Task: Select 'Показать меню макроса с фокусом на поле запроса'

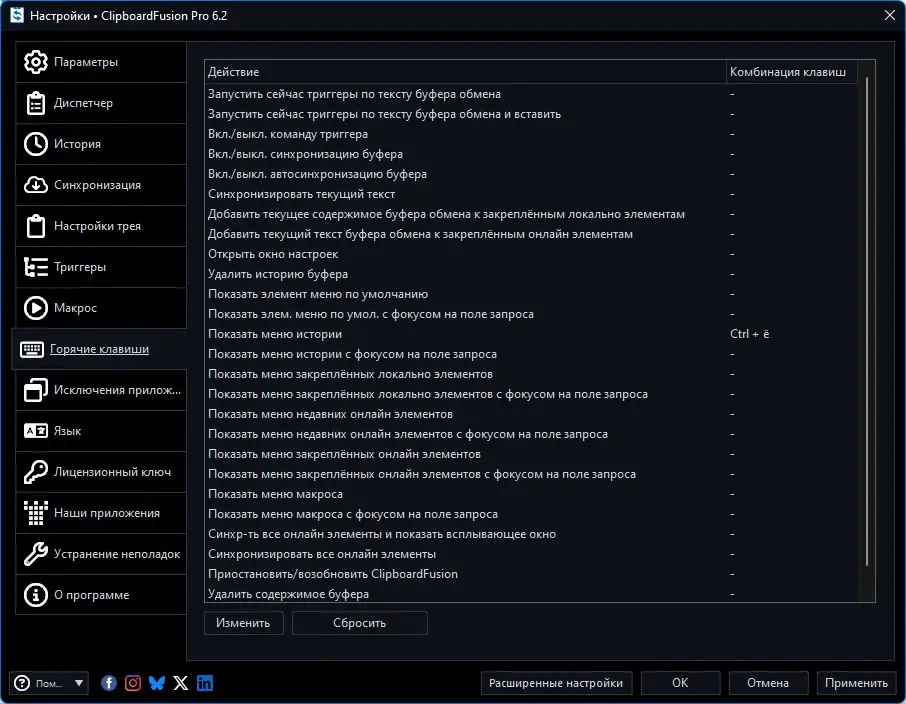Action: pos(532,514)
